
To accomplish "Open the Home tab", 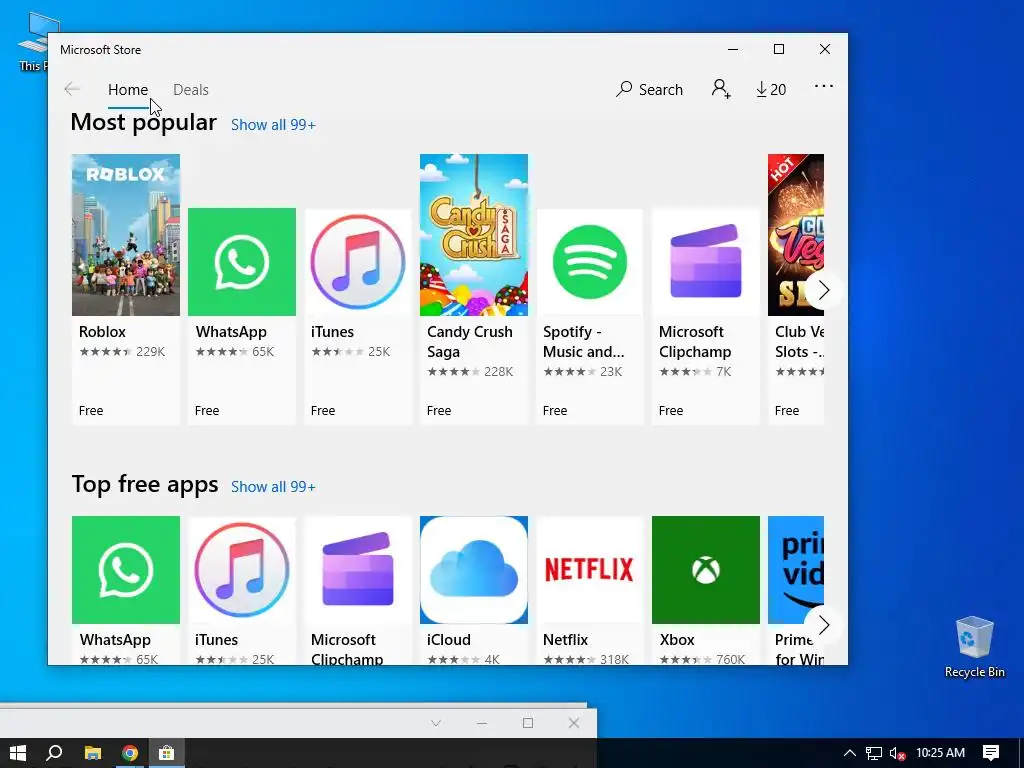I will [x=128, y=89].
